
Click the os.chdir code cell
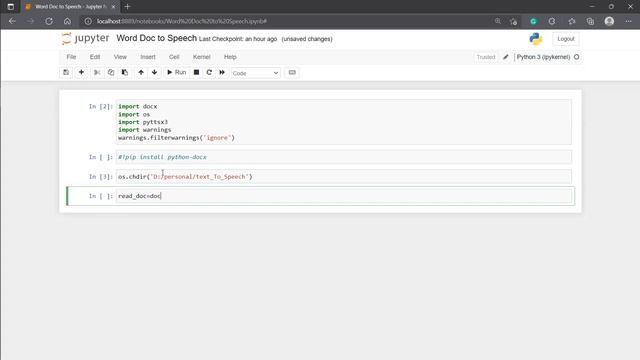tap(344, 177)
